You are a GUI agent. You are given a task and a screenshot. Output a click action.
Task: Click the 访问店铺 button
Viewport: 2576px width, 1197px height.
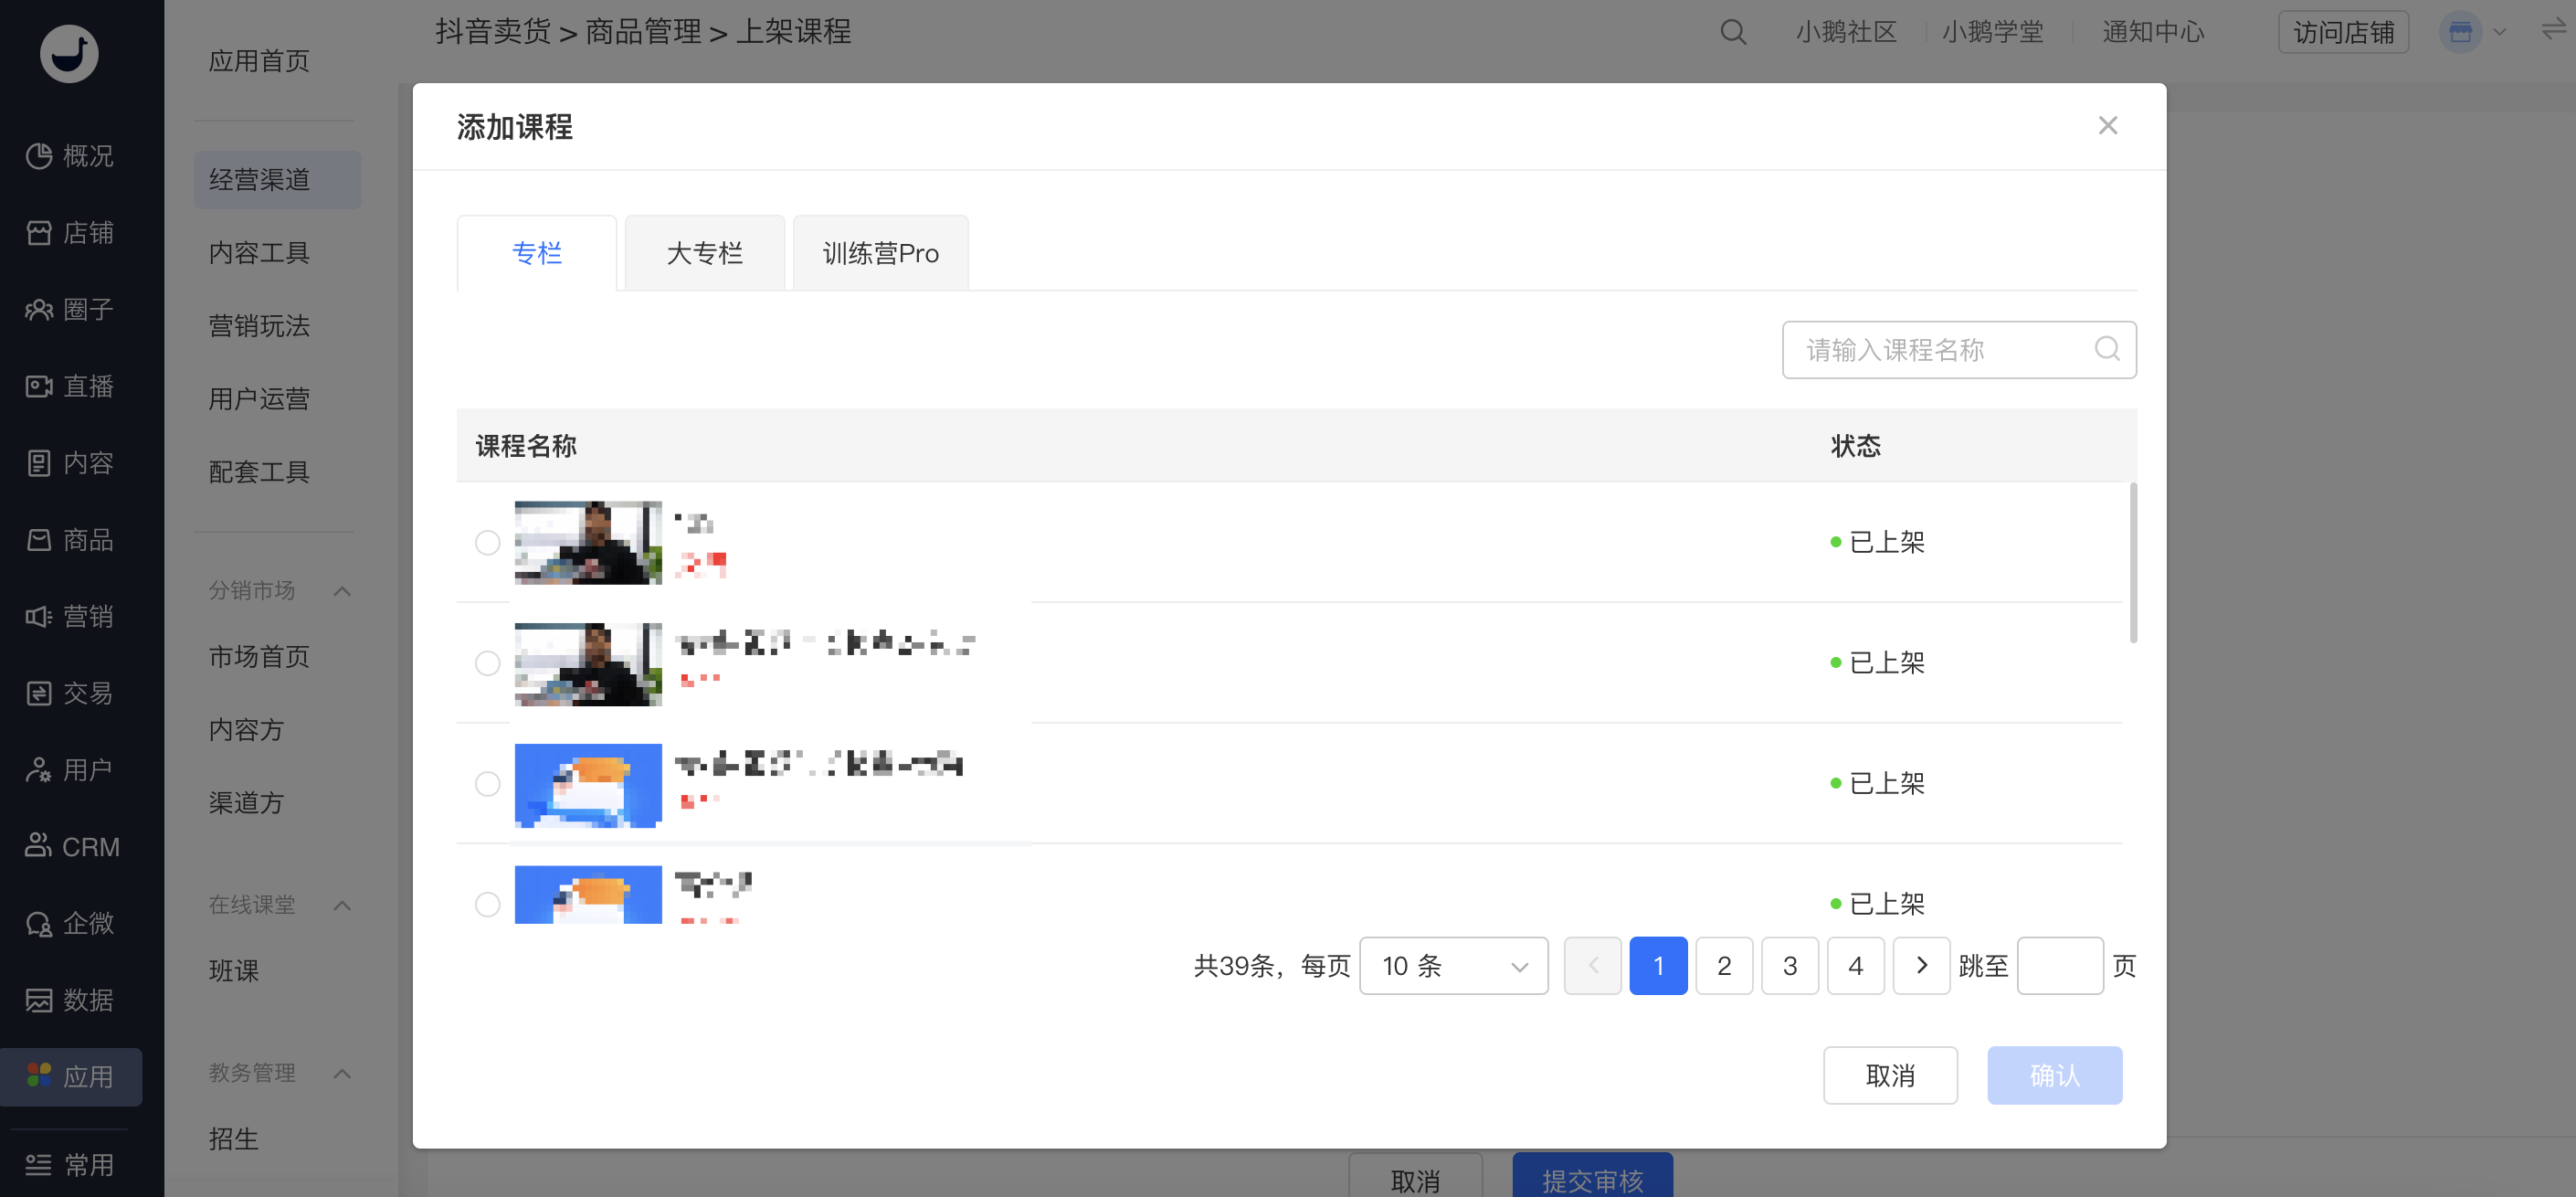(x=2343, y=32)
